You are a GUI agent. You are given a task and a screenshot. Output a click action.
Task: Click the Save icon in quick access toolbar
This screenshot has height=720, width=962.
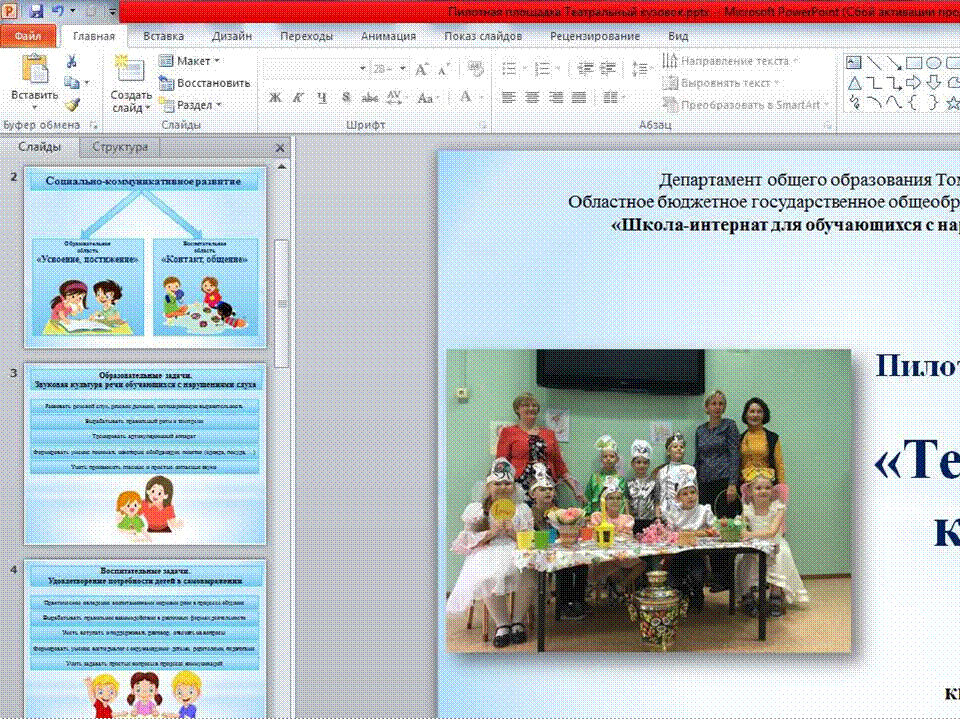tap(37, 12)
